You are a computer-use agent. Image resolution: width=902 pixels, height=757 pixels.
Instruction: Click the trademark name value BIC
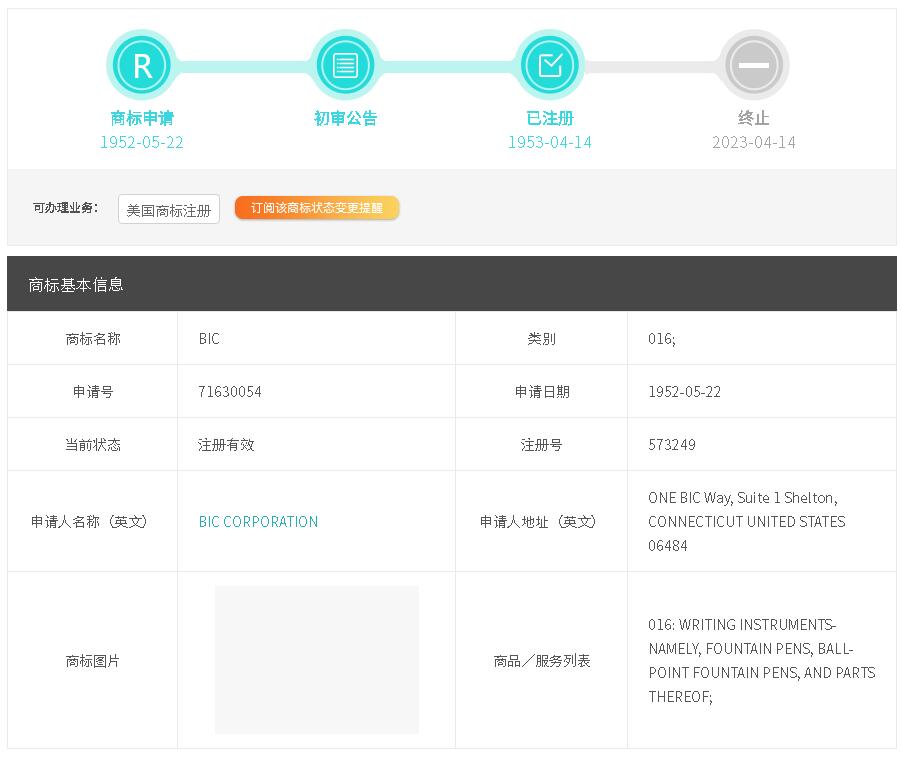[x=209, y=339]
